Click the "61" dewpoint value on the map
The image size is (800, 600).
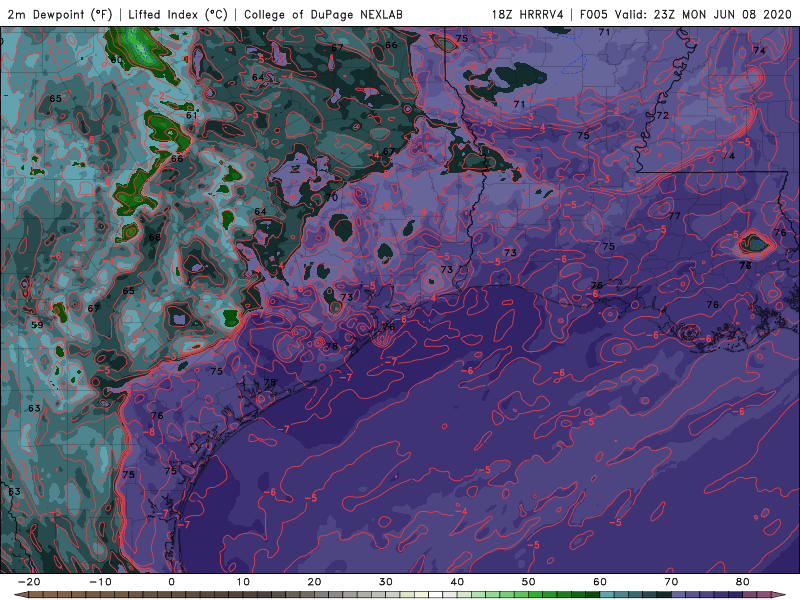pyautogui.click(x=191, y=115)
